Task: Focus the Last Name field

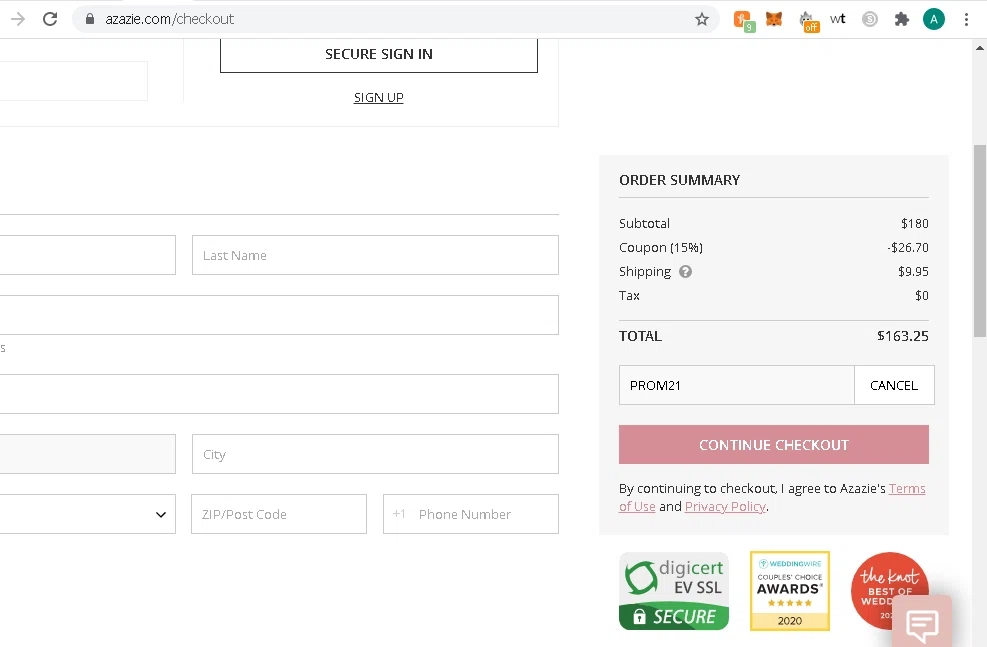Action: [x=374, y=255]
